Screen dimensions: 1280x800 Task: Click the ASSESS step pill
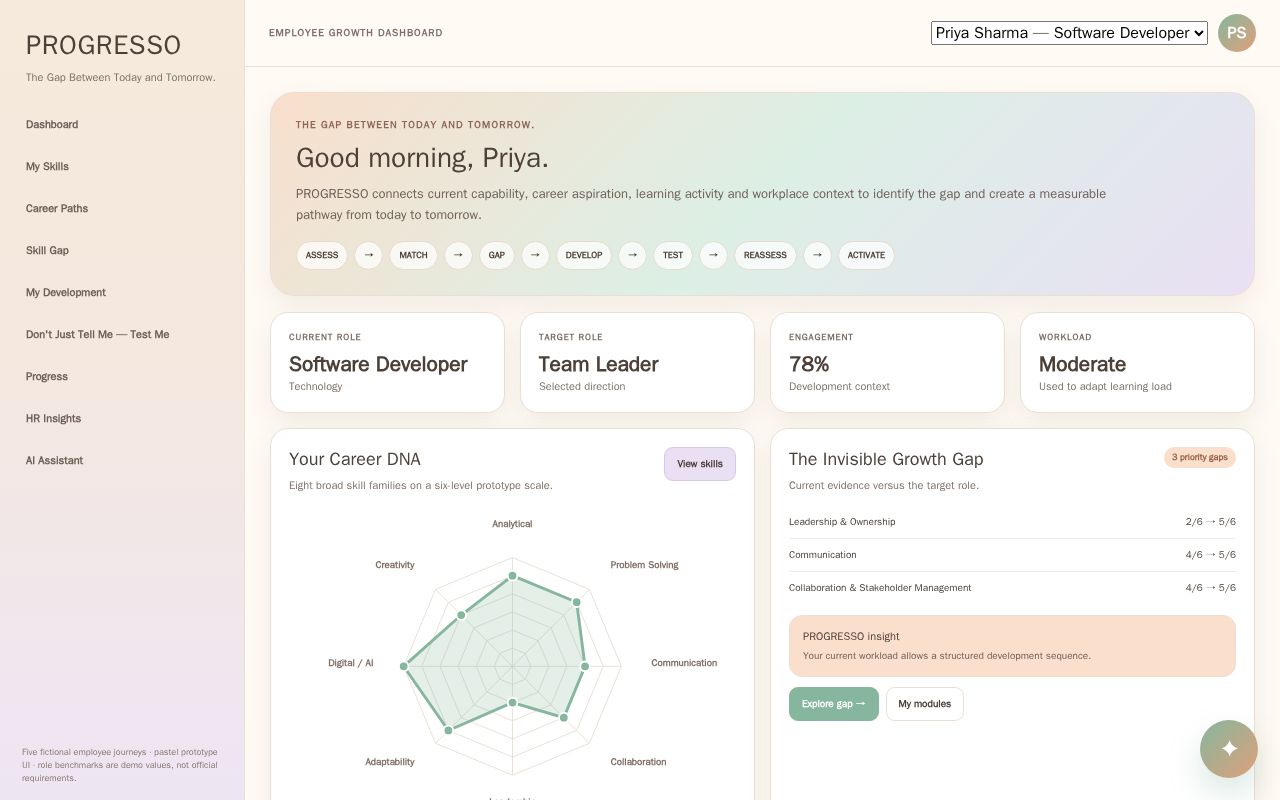click(x=322, y=255)
